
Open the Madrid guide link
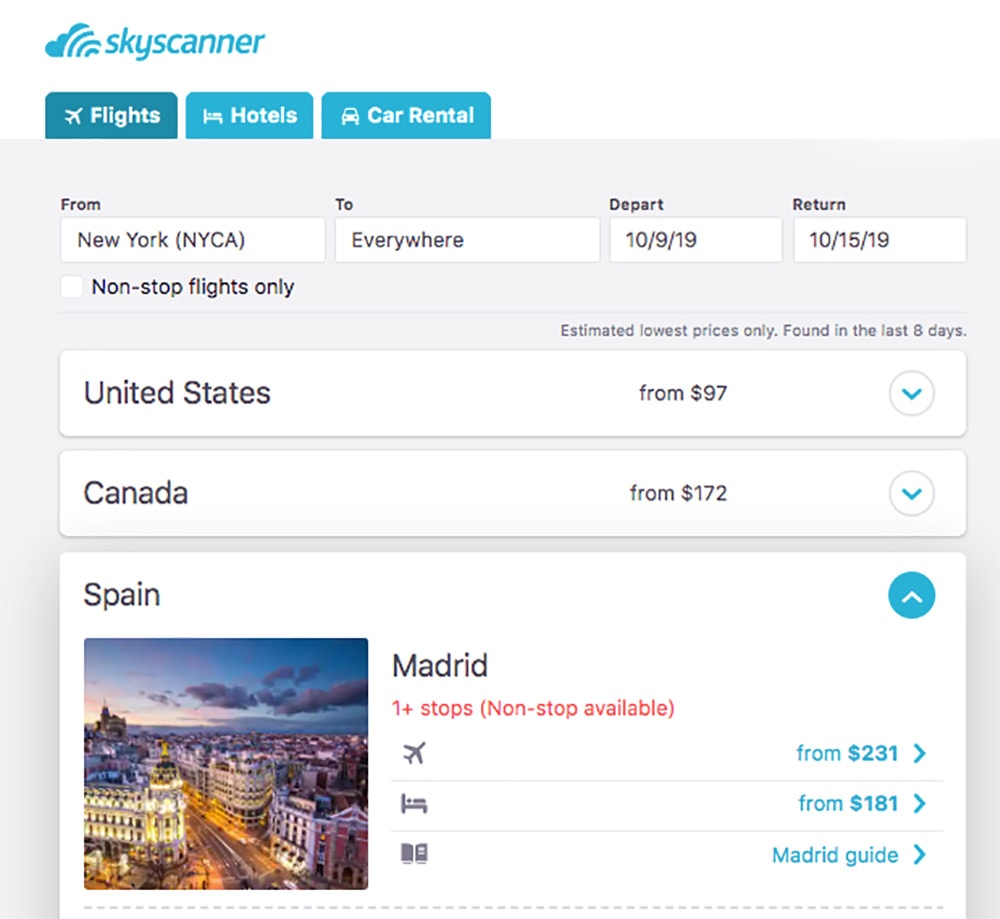[x=834, y=855]
